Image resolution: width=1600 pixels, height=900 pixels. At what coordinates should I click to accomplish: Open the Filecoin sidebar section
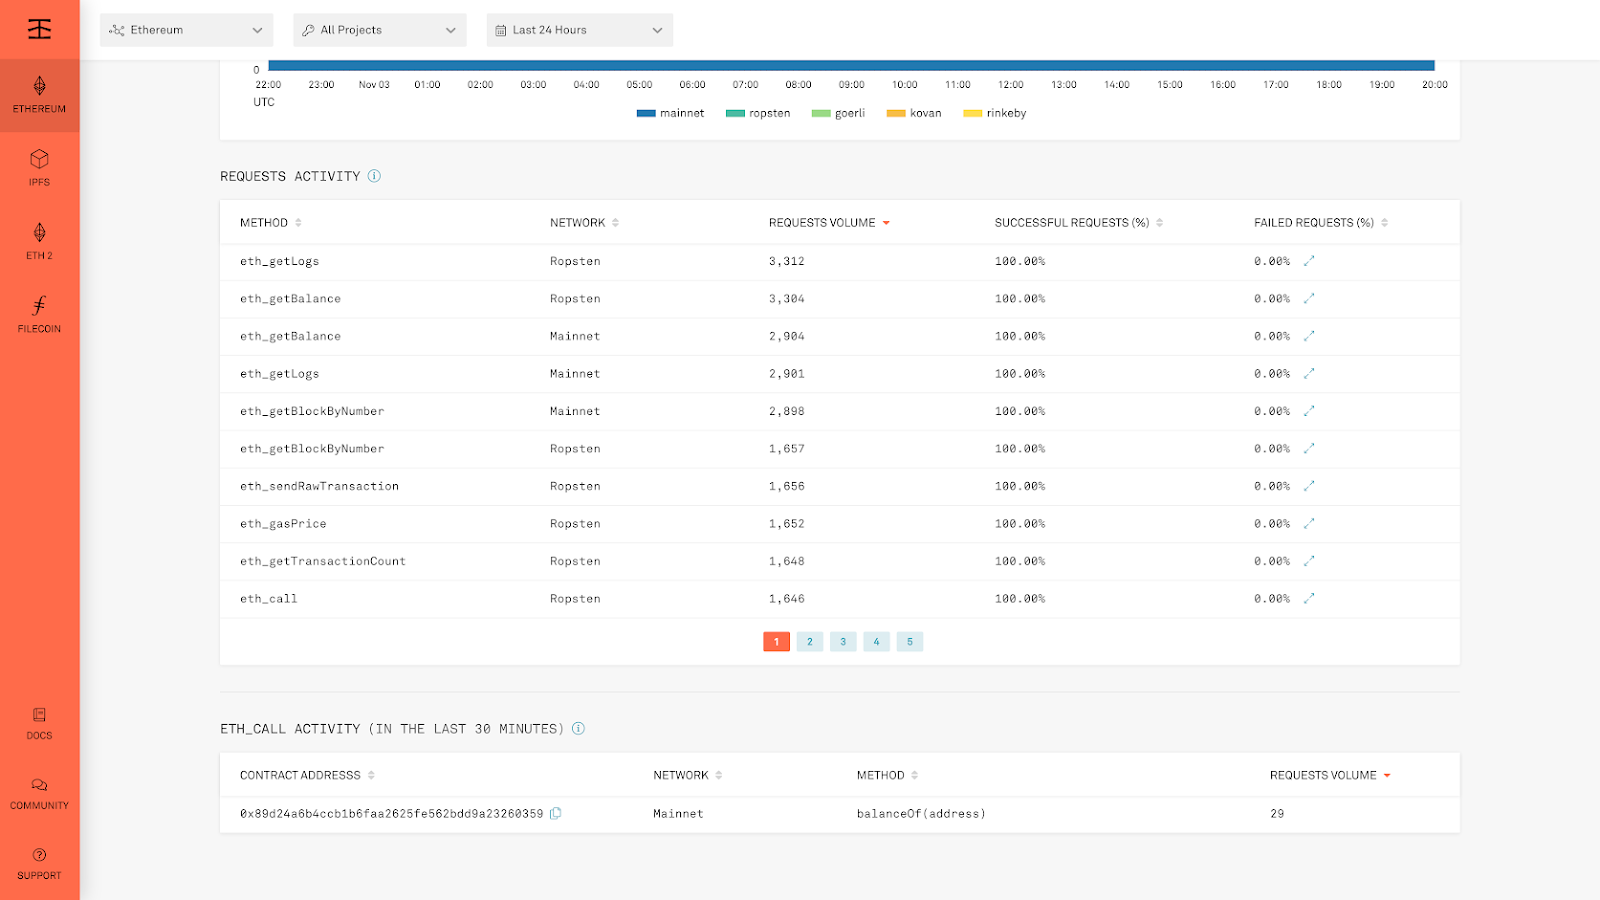39,314
